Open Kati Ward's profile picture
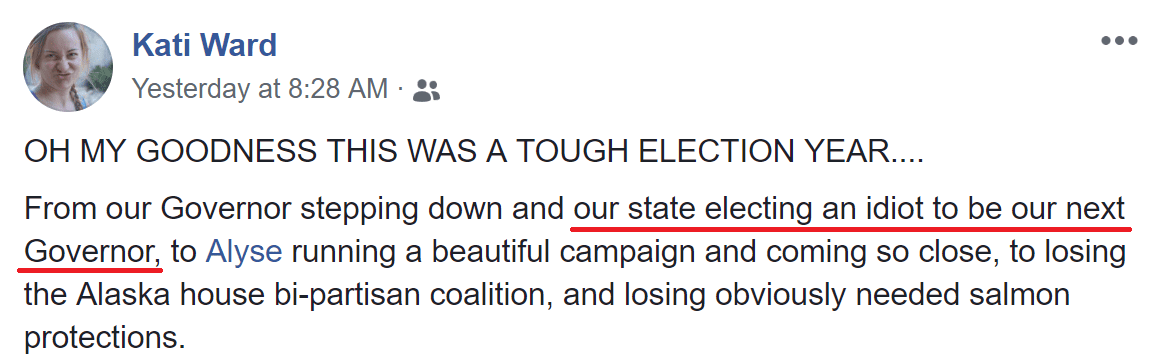 point(68,66)
